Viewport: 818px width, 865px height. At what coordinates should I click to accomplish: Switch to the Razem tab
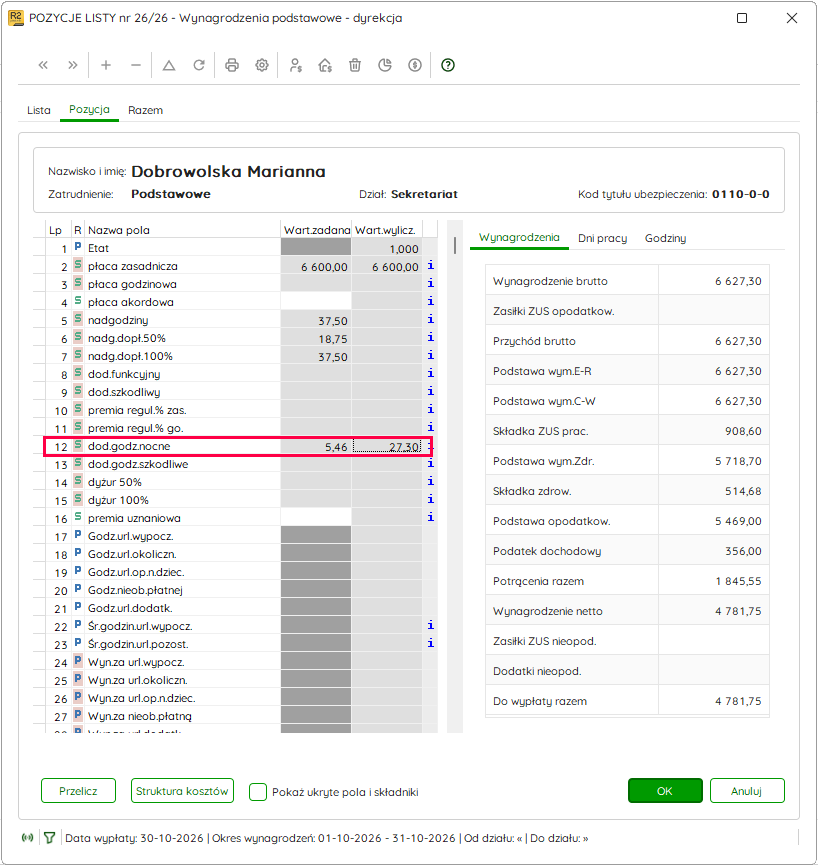click(145, 110)
